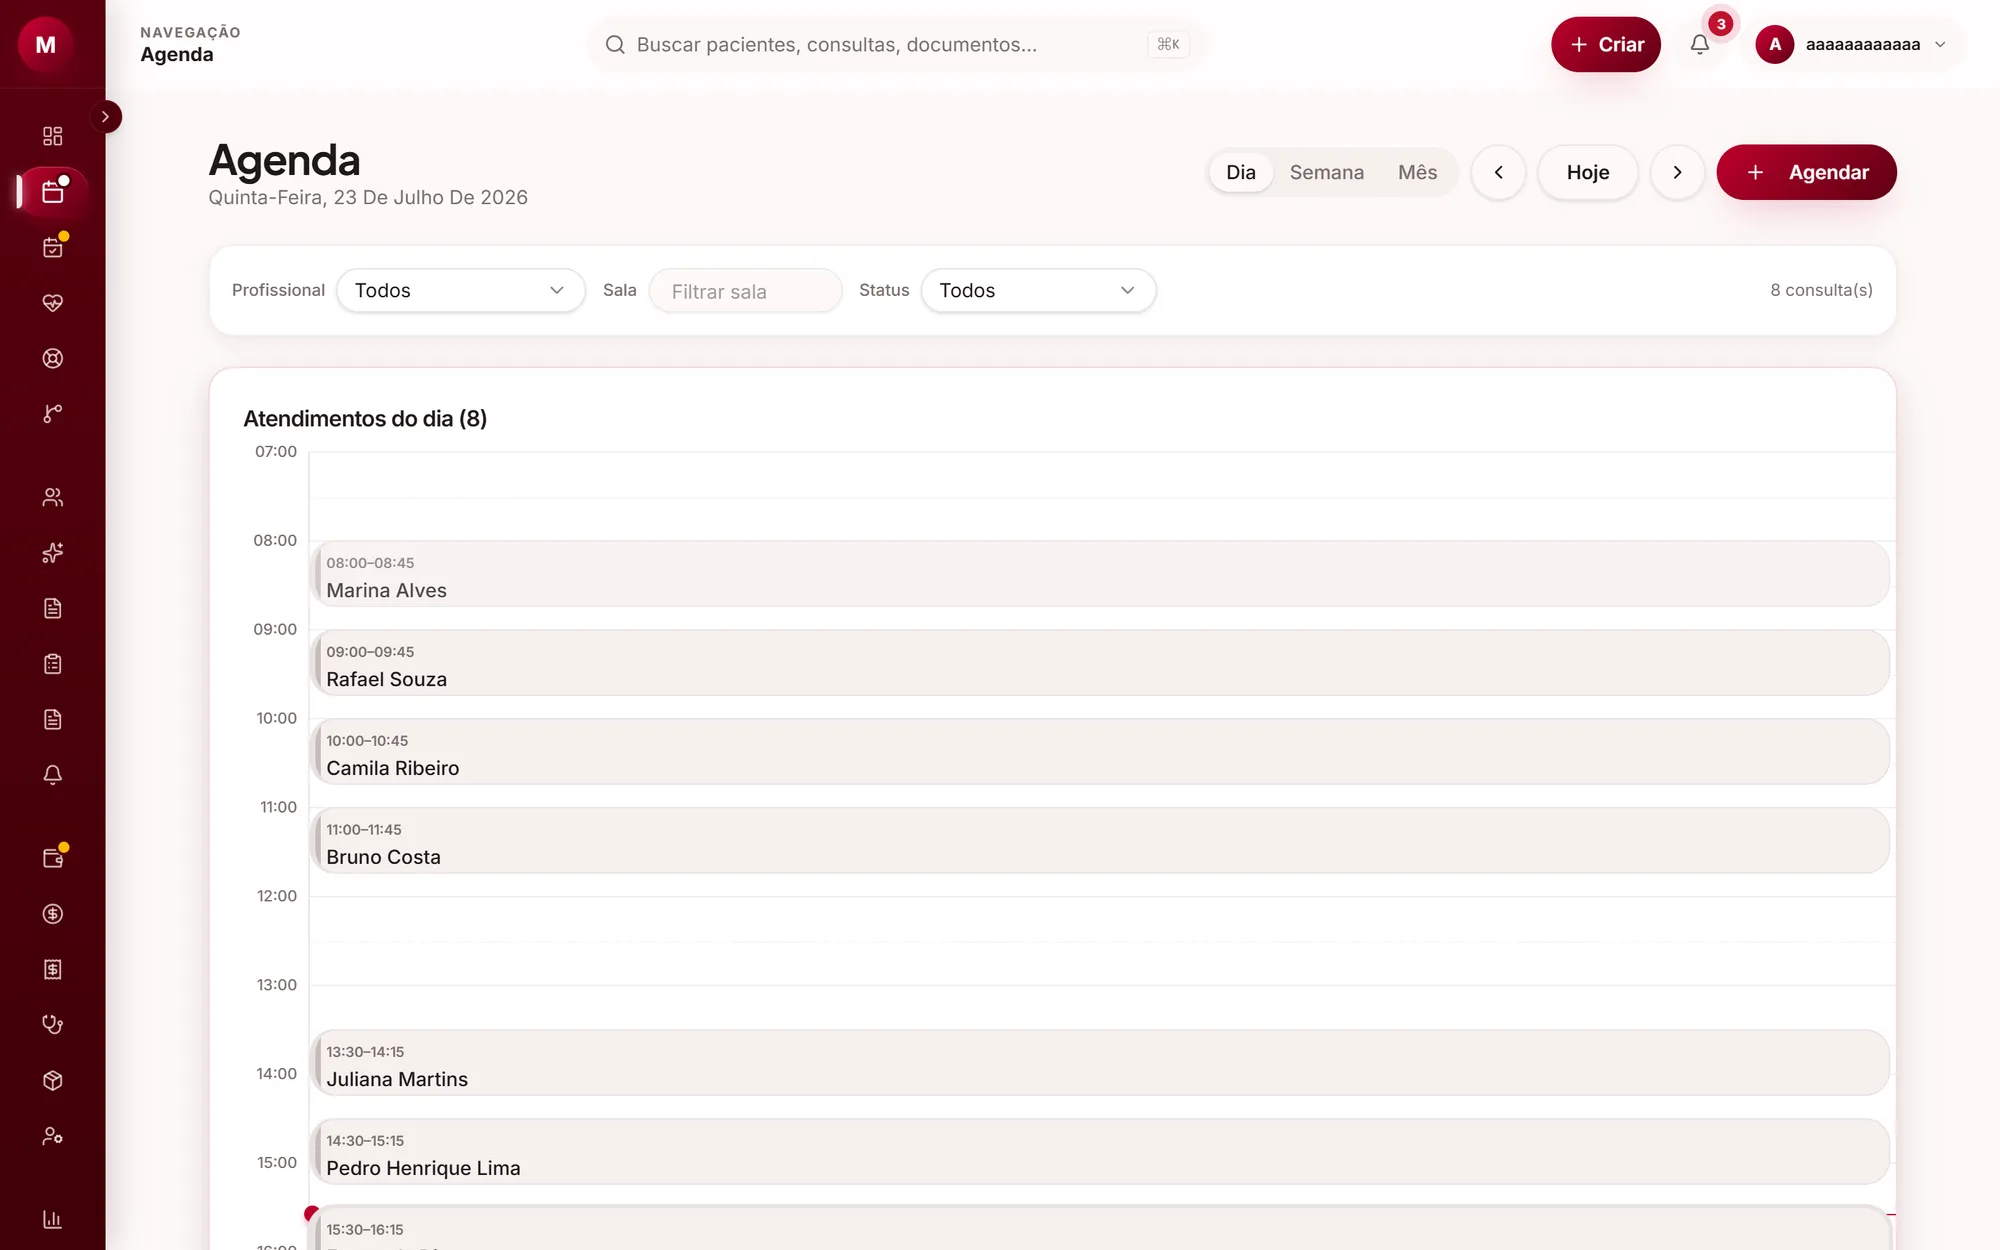2000x1250 pixels.
Task: Click the Atendimentos do dia (8) heading
Action: [x=365, y=418]
